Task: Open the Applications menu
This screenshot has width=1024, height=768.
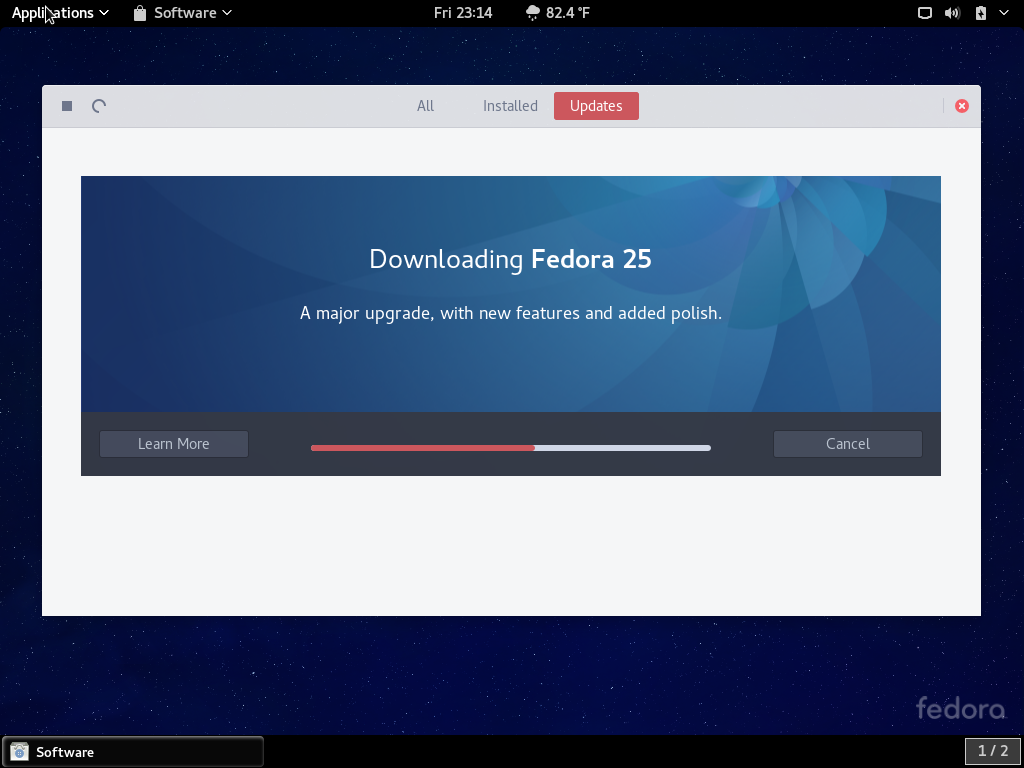Action: [60, 13]
